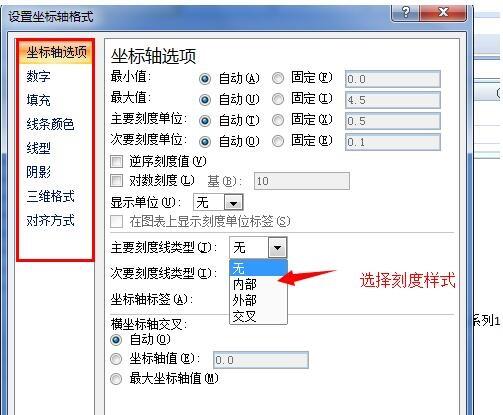Click the 最大值 fixed value field
Viewport: 503px width, 415px height.
[x=393, y=100]
